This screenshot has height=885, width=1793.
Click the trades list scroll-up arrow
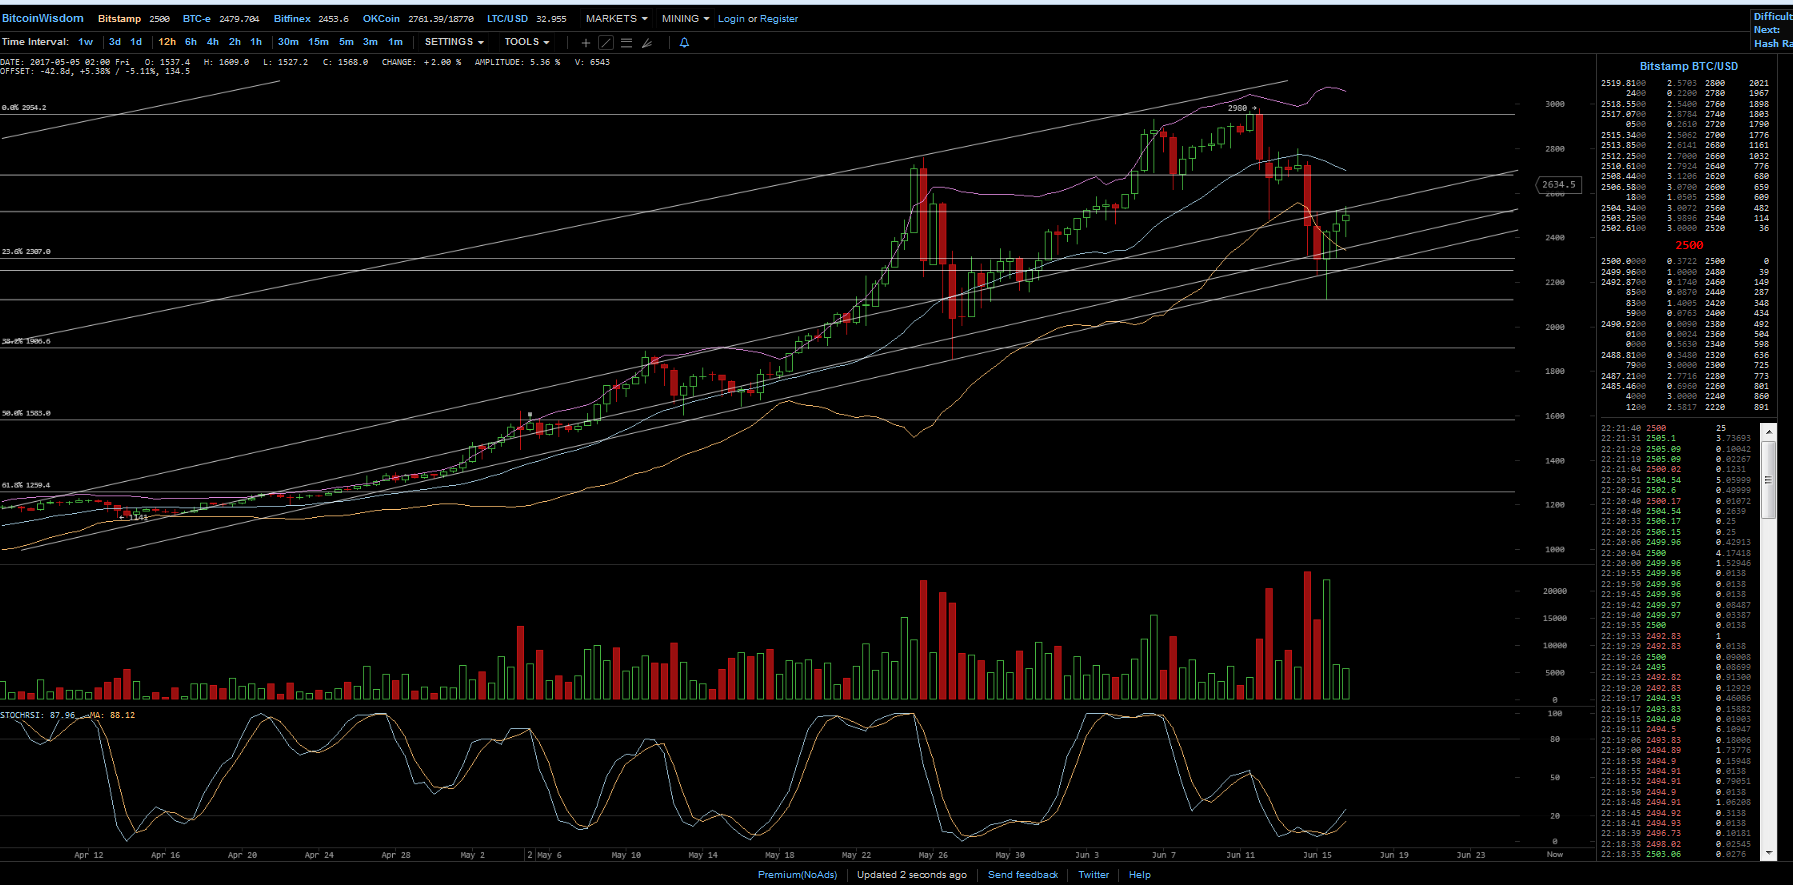point(1768,432)
